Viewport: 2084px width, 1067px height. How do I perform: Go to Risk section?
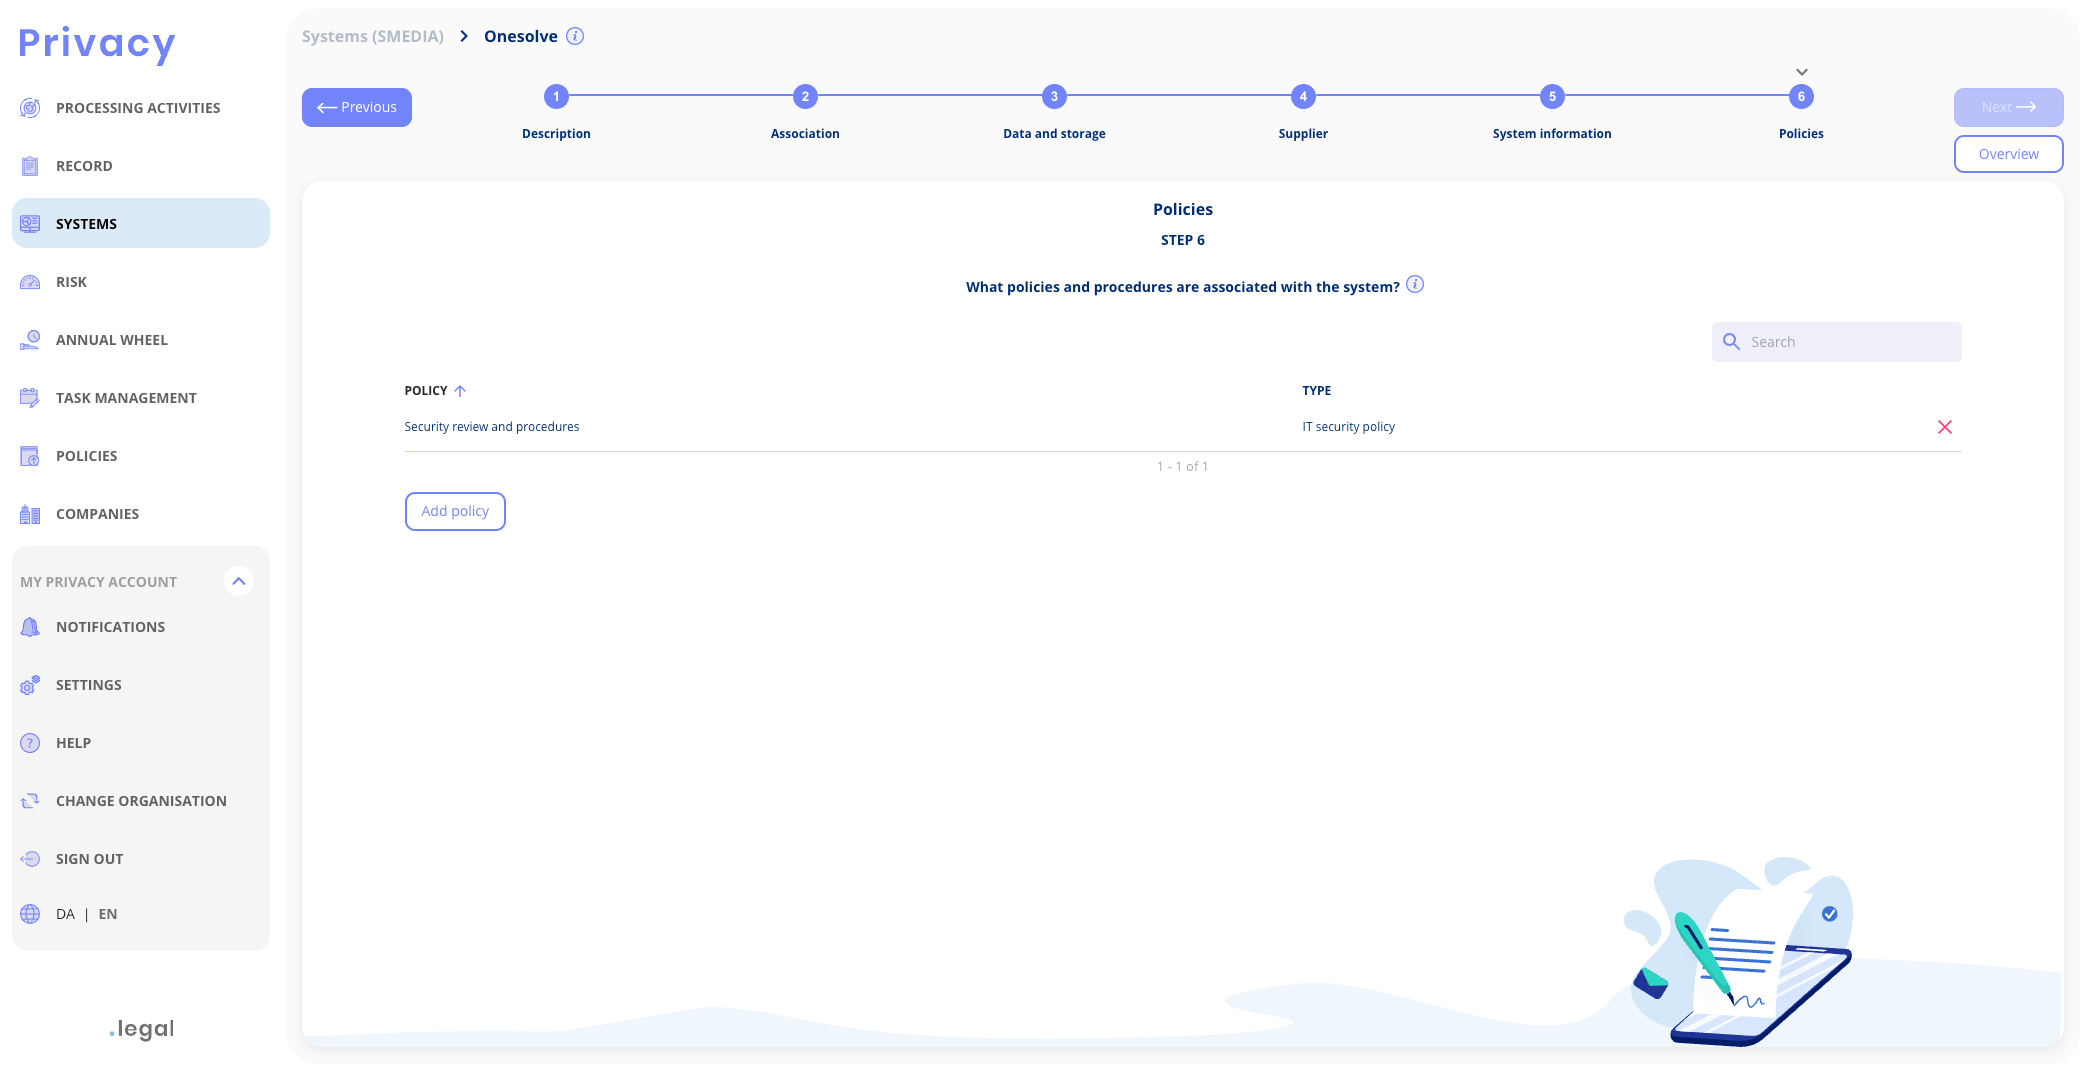141,282
